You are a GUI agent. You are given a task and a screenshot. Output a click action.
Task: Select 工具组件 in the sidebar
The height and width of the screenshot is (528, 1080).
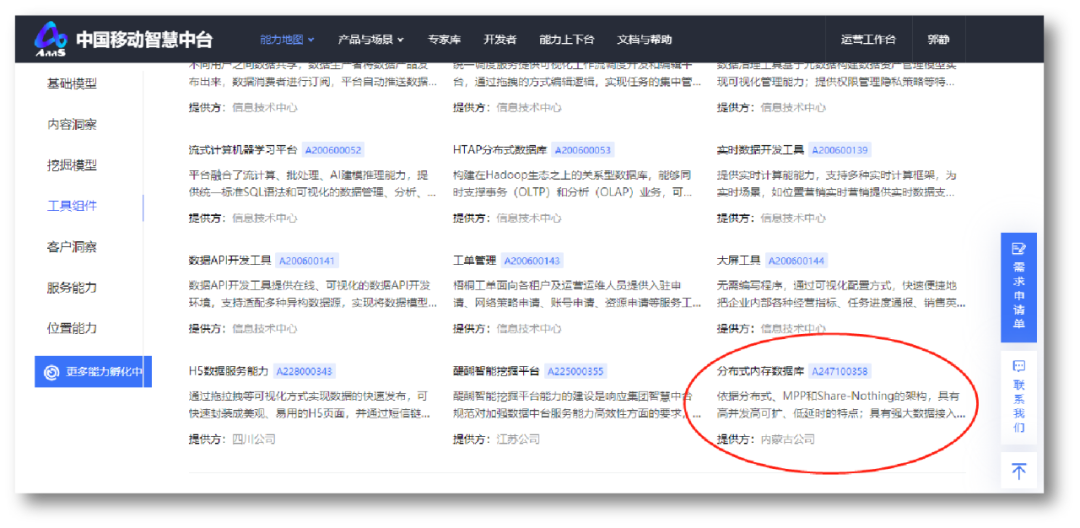72,206
